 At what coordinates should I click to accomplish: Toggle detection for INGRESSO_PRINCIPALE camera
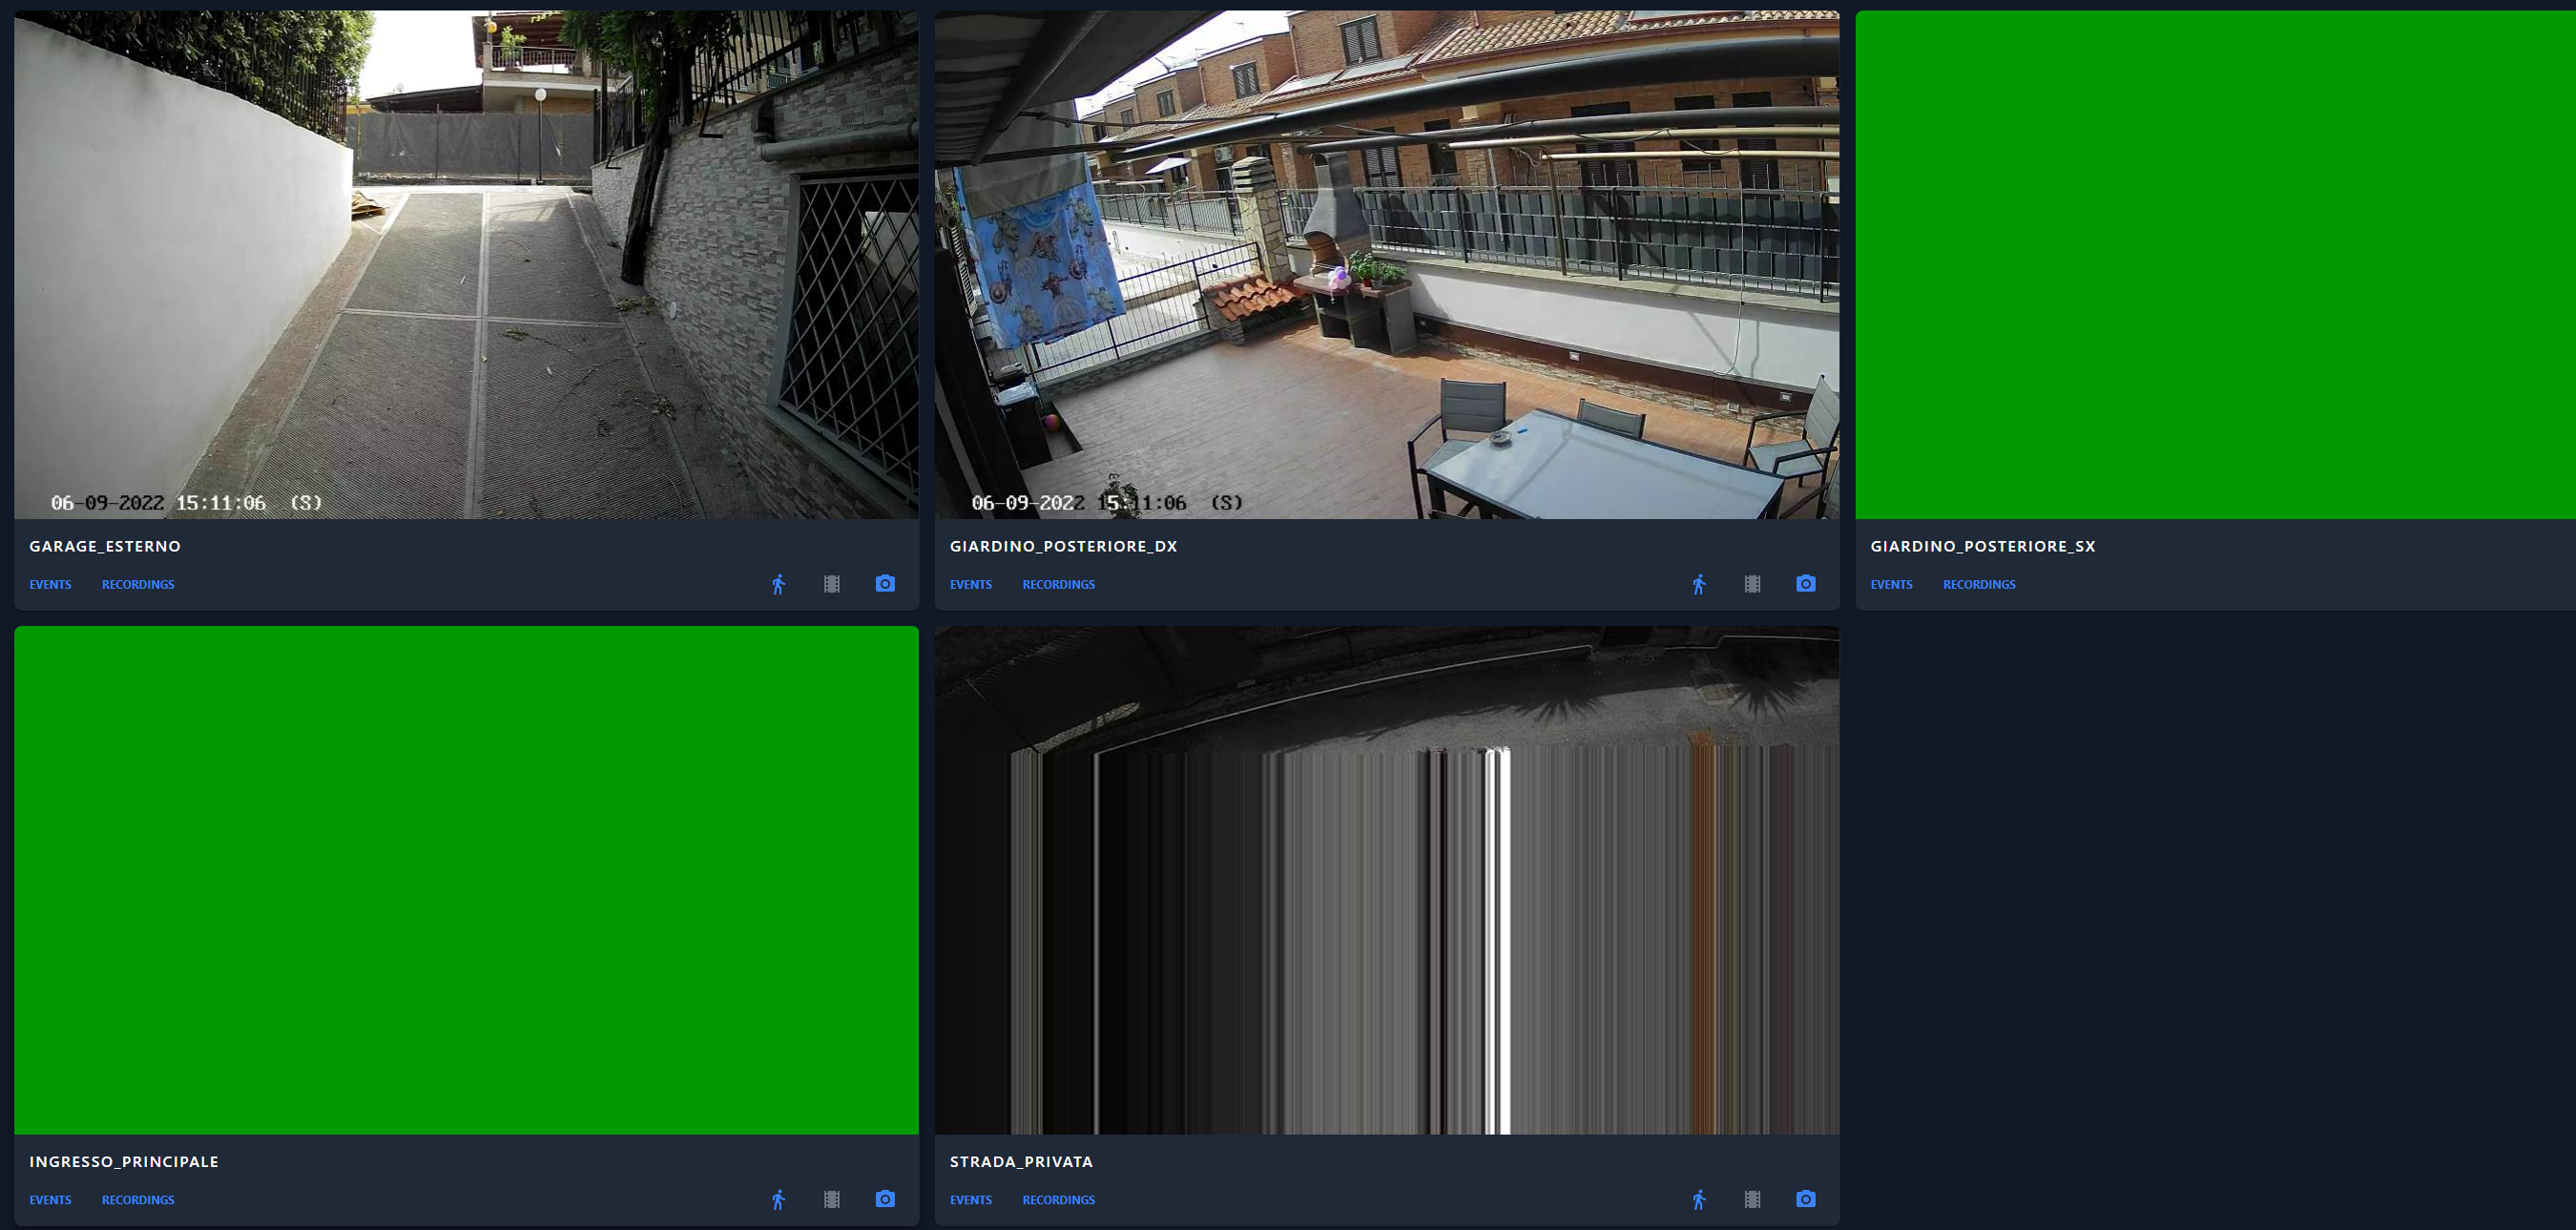(778, 1199)
